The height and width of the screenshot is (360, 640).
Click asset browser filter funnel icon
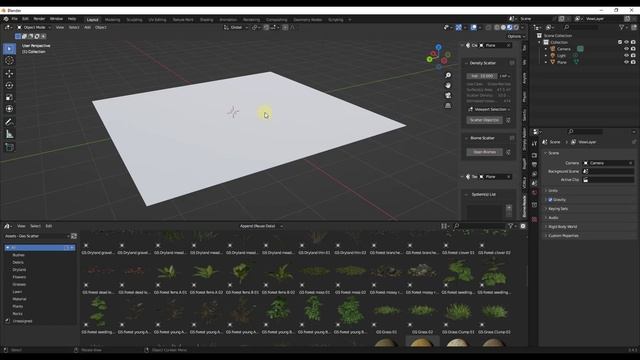tap(511, 226)
